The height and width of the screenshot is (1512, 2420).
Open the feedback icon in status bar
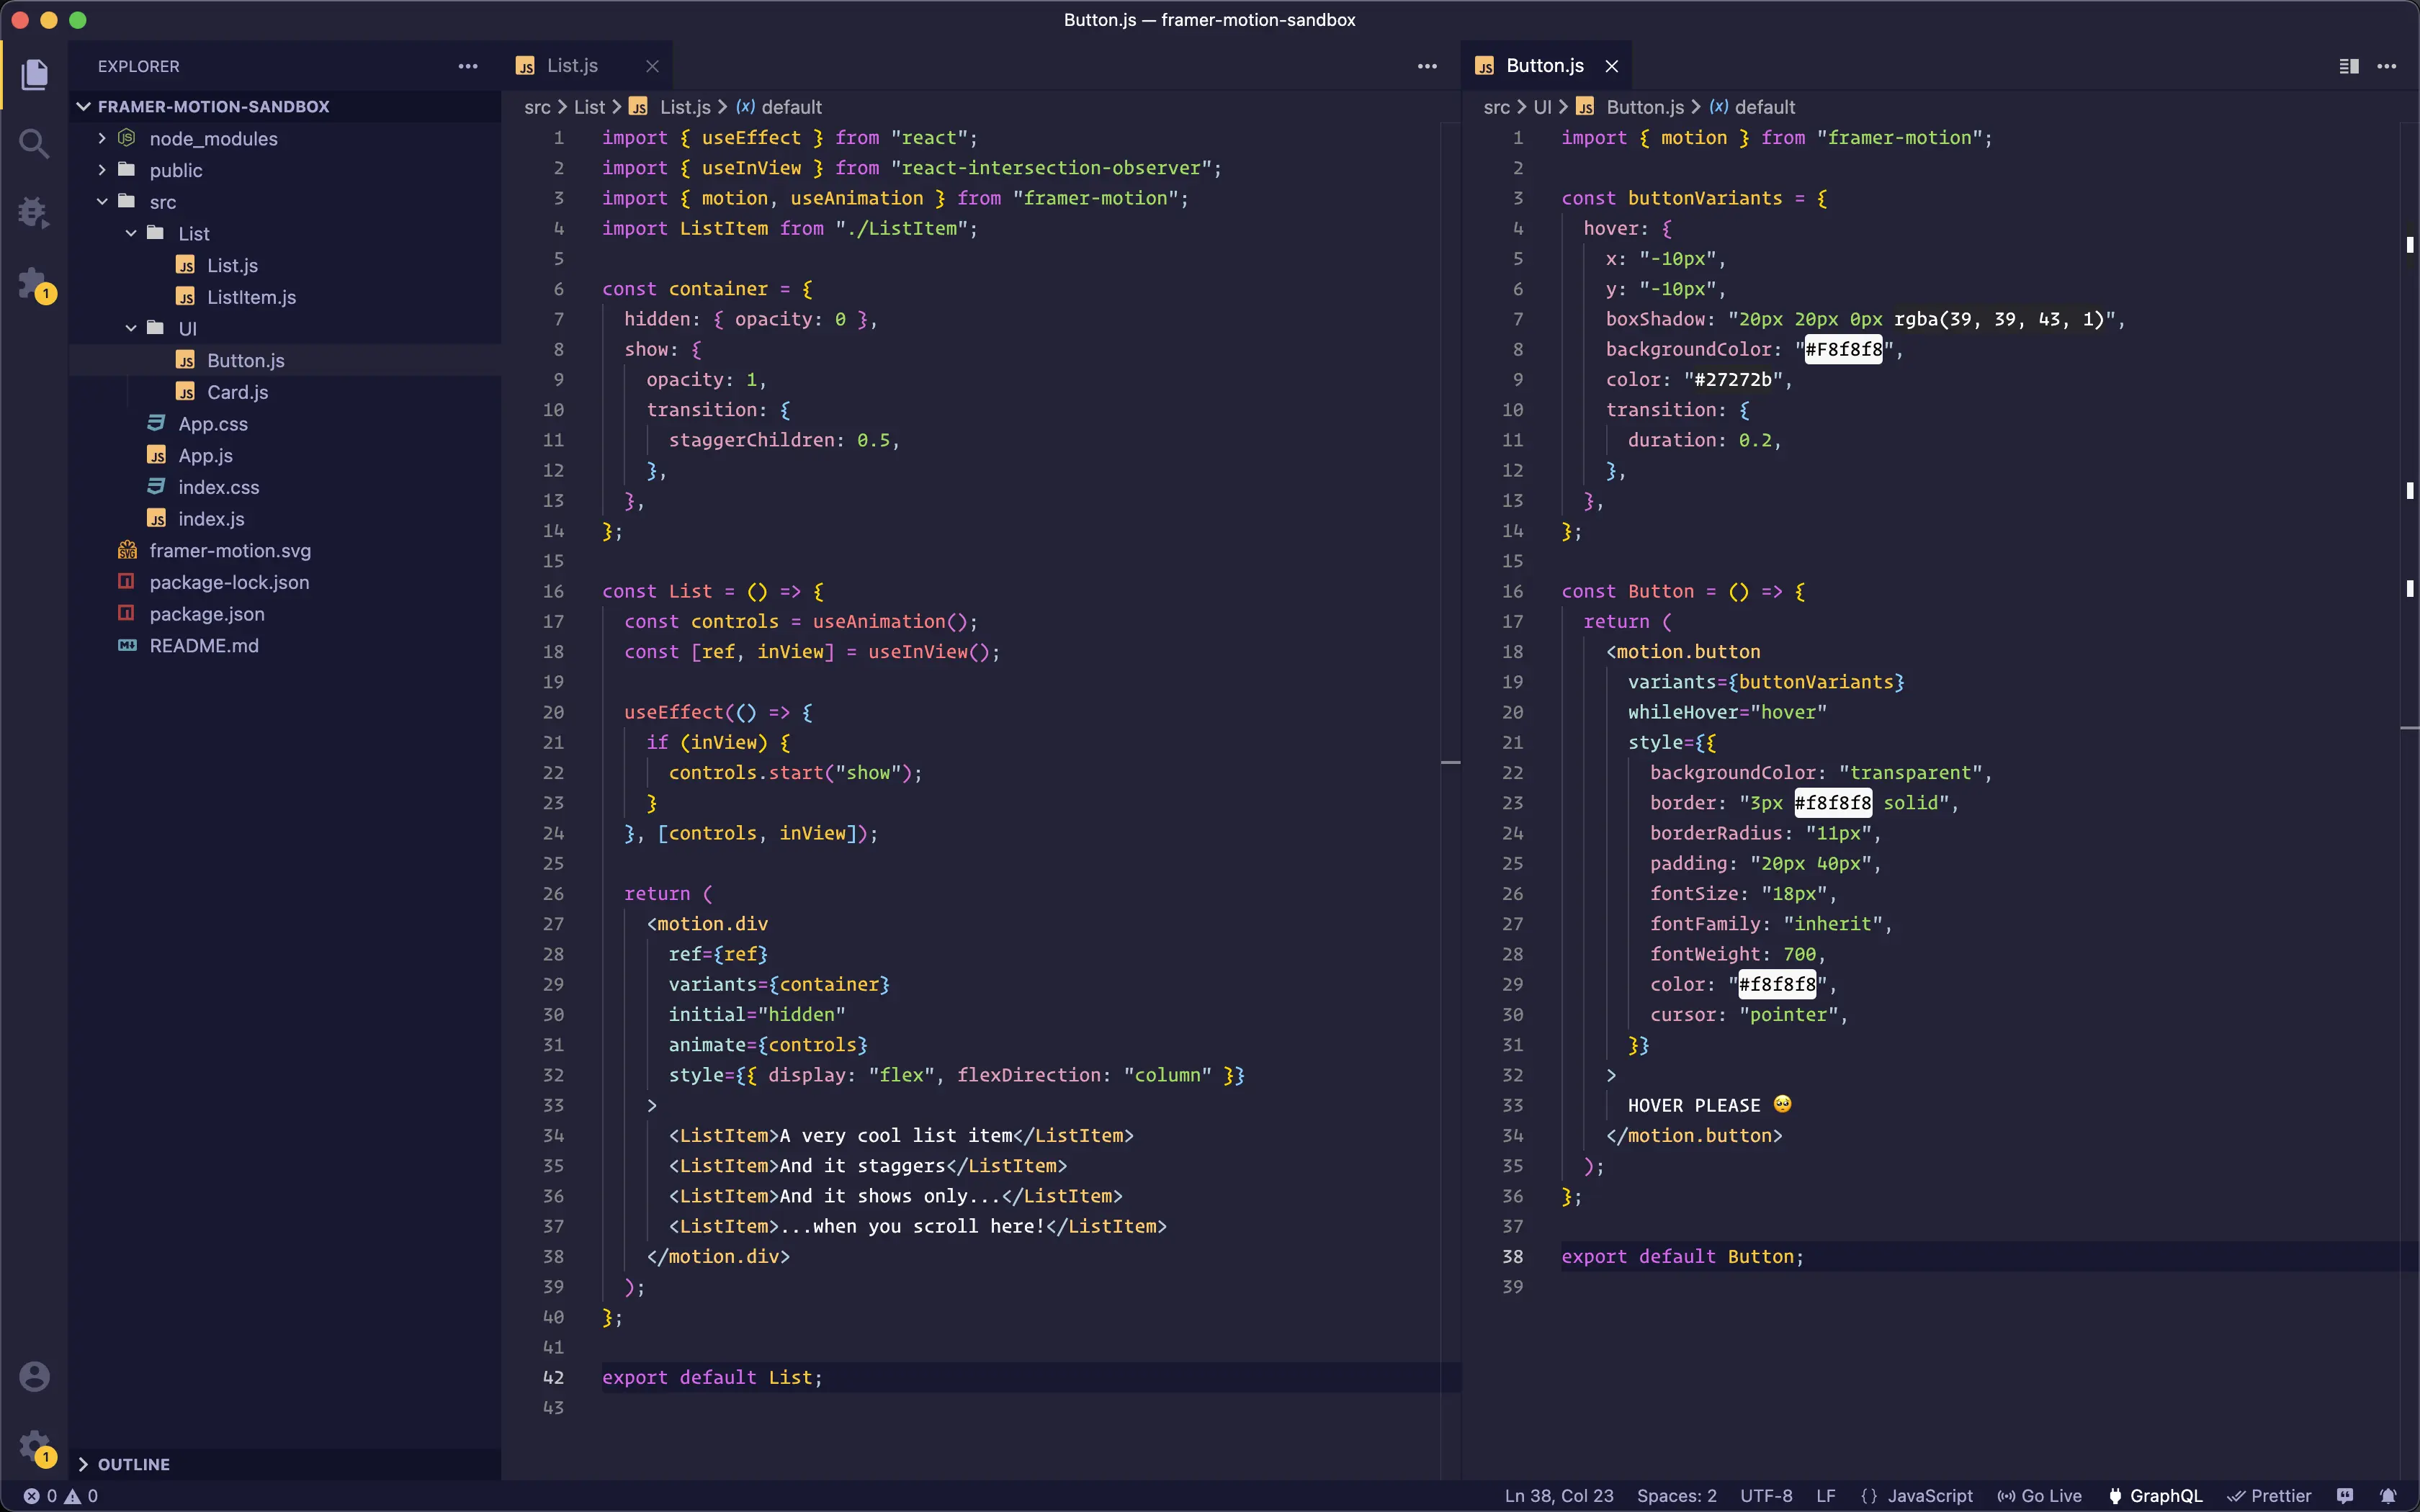(2345, 1496)
